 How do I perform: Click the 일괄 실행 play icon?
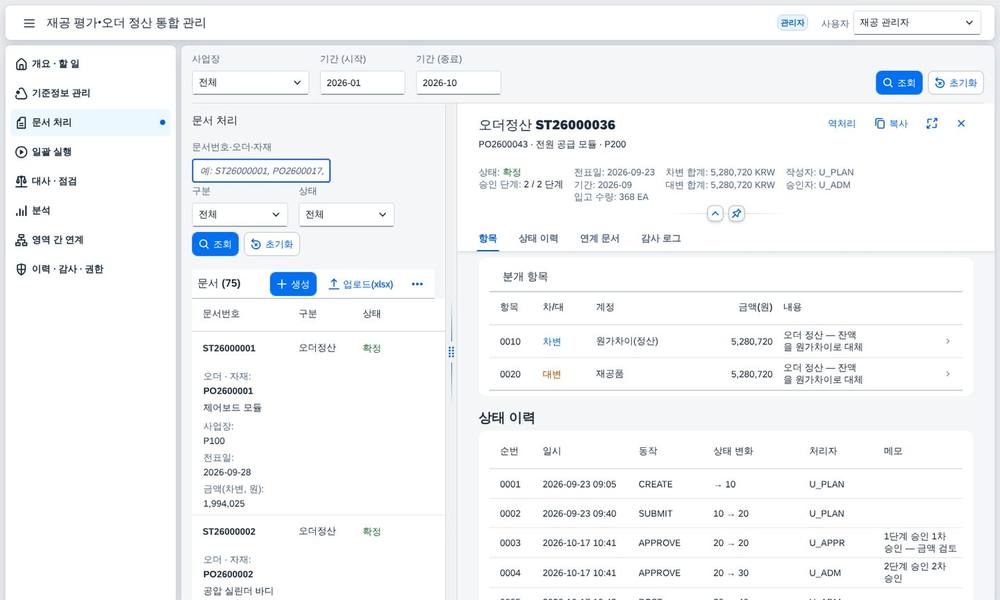[21, 152]
